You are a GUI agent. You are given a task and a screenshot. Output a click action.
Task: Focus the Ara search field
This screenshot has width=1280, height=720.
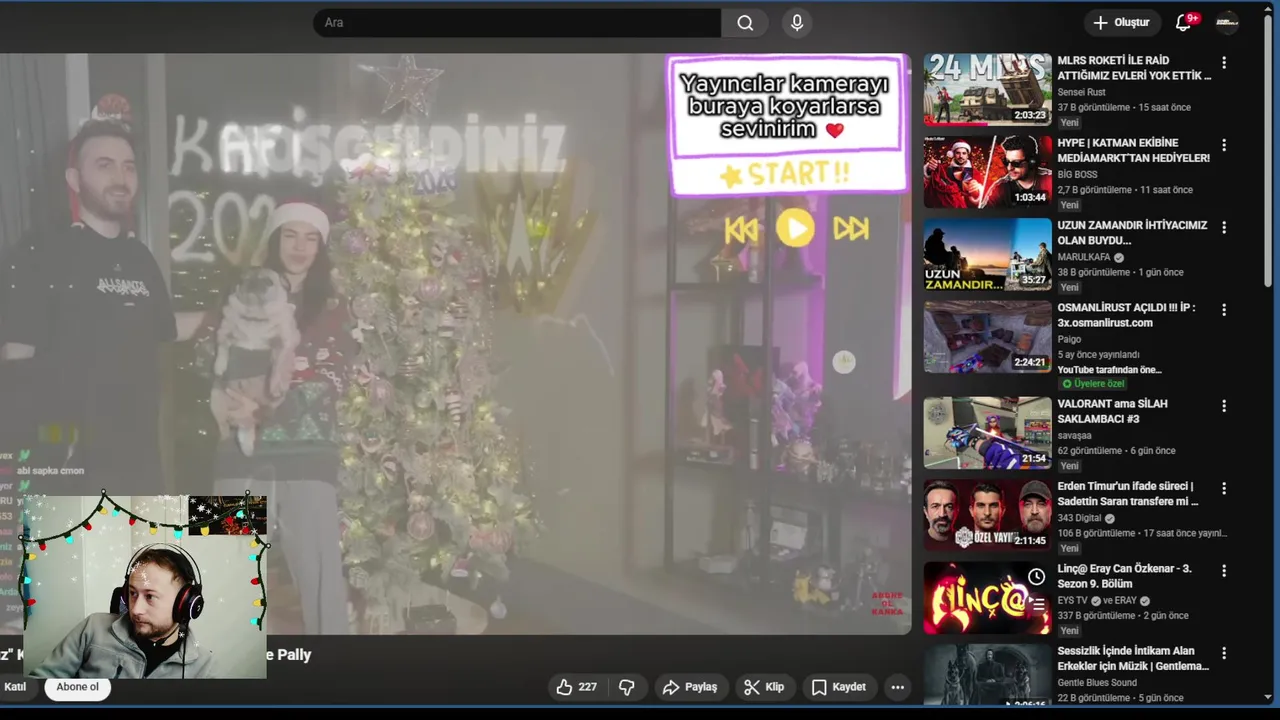tap(517, 23)
